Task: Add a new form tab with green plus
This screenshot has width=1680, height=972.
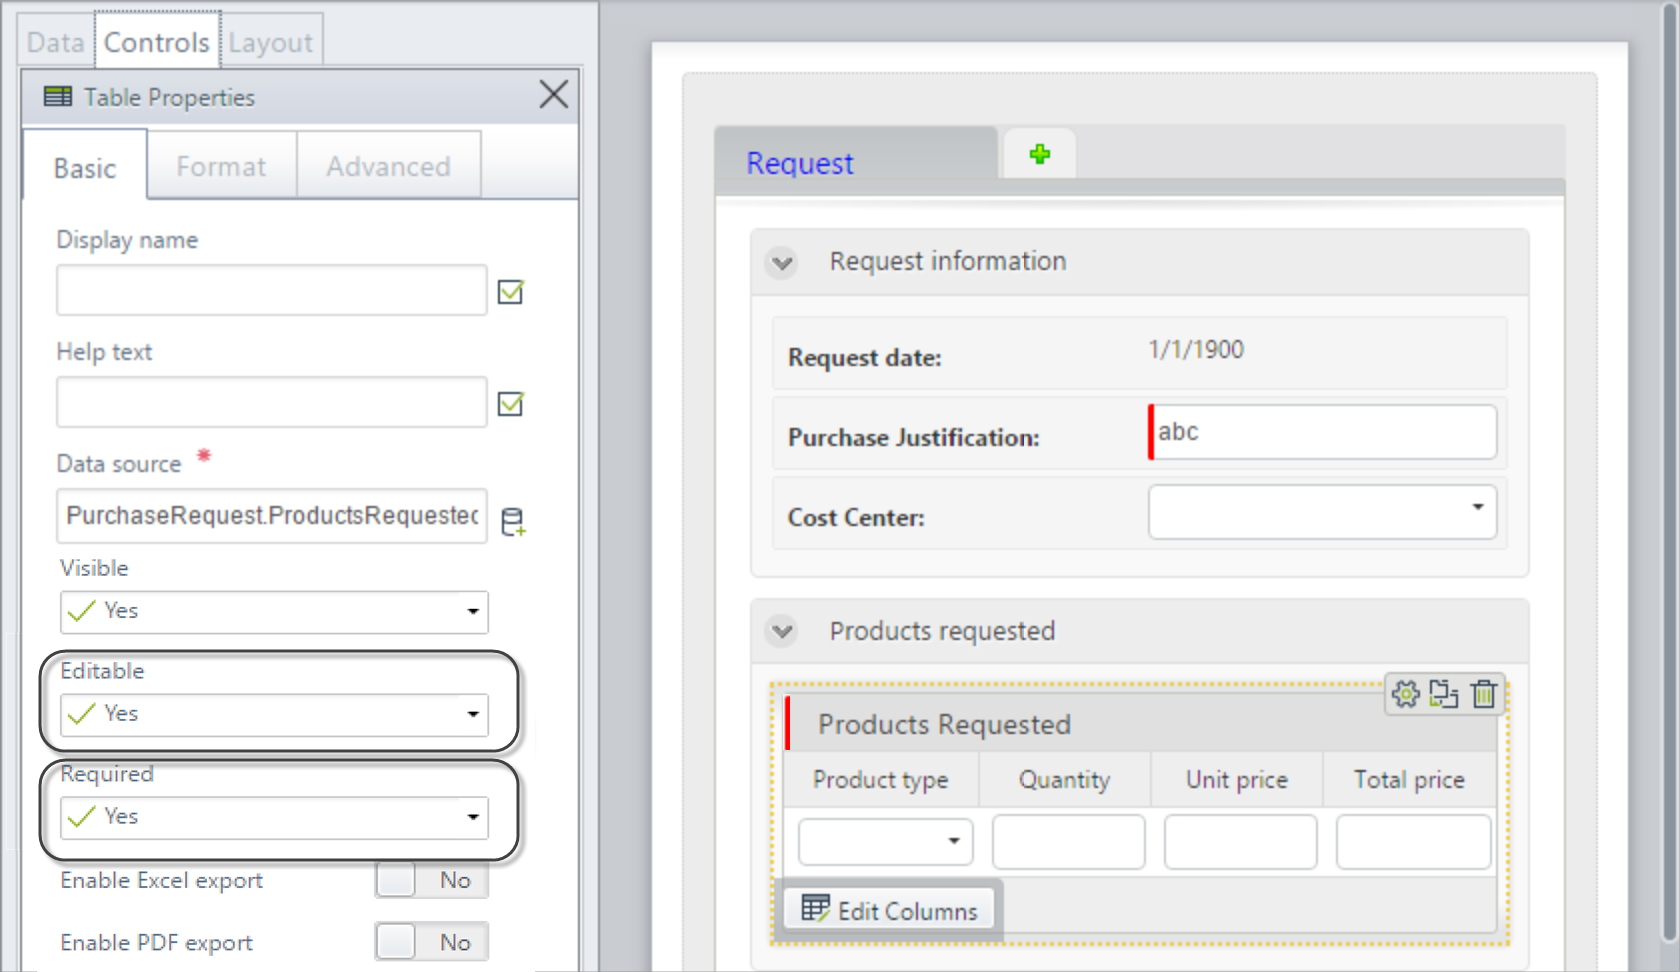Action: click(1040, 154)
